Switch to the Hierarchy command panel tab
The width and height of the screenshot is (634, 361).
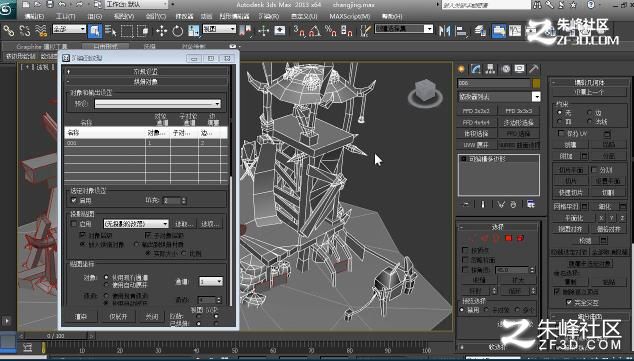tap(490, 69)
